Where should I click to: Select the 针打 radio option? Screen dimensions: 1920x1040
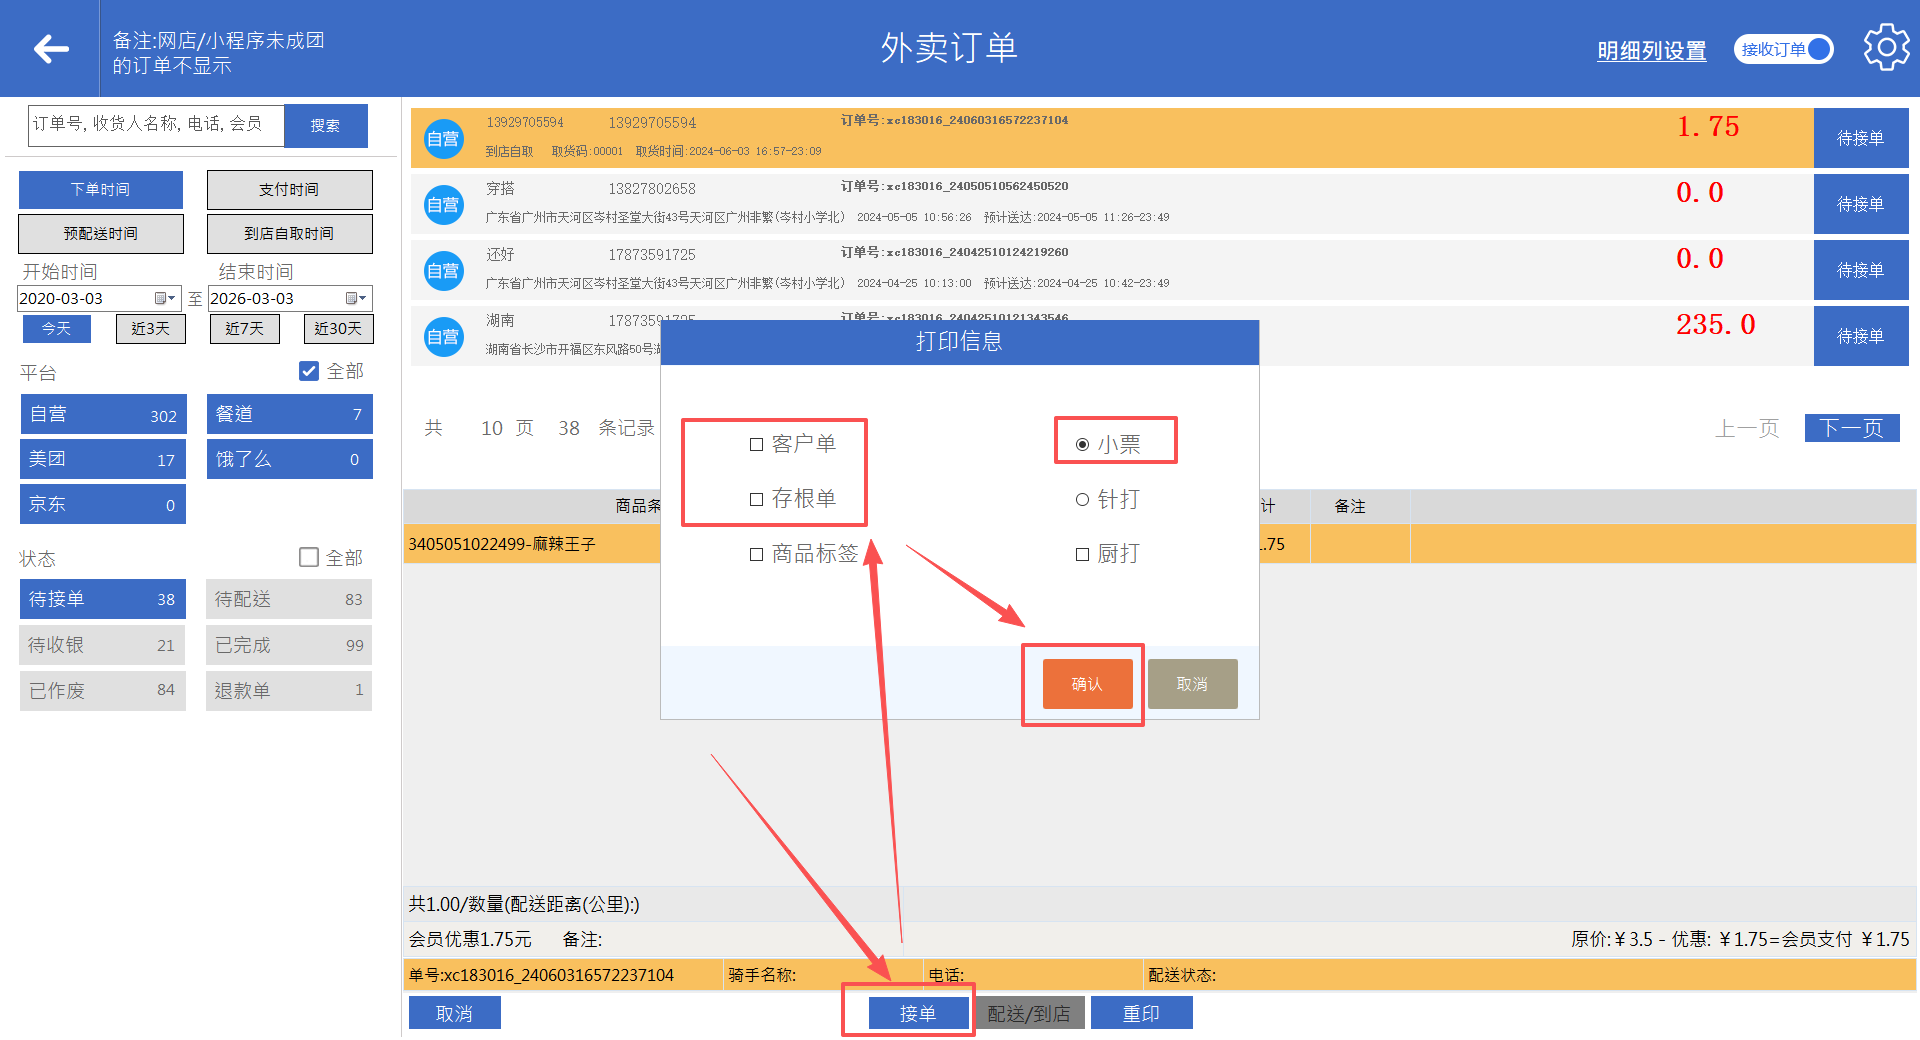1082,500
